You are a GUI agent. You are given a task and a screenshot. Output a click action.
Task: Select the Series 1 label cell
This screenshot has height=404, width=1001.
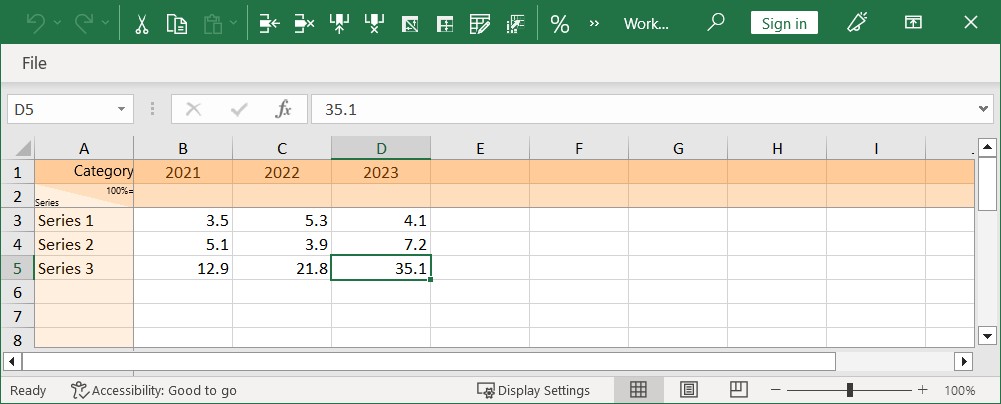point(84,220)
